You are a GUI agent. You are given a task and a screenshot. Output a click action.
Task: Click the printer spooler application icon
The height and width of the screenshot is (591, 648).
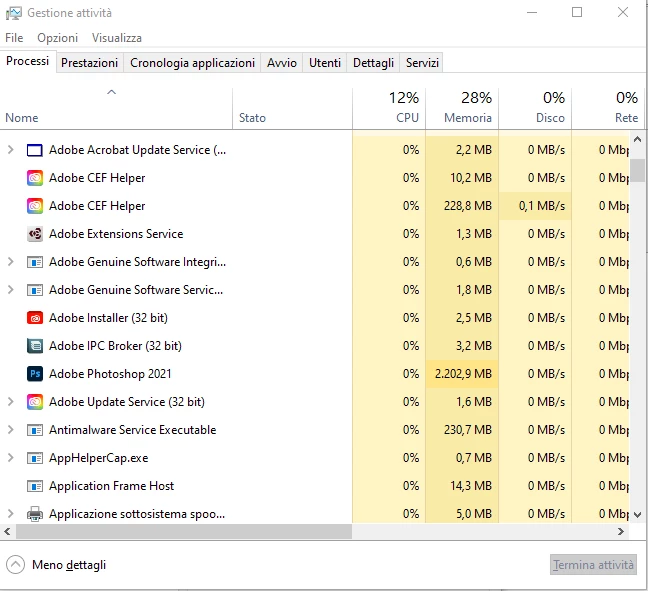click(35, 514)
